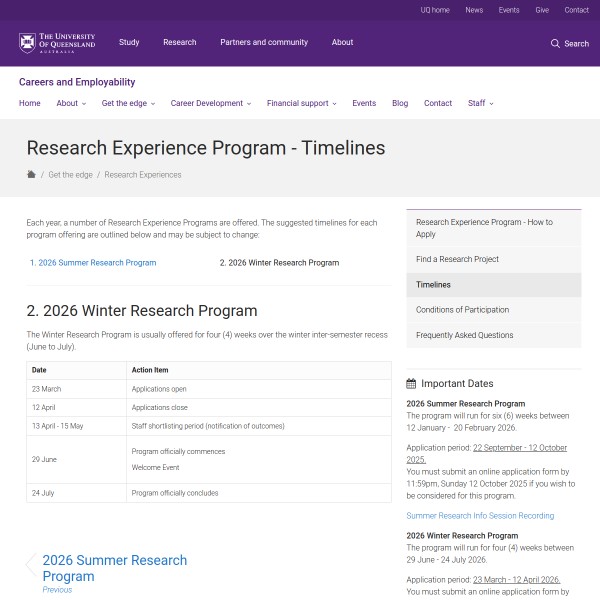This screenshot has width=600, height=600.
Task: Click the Give link in top bar
Action: [x=542, y=10]
